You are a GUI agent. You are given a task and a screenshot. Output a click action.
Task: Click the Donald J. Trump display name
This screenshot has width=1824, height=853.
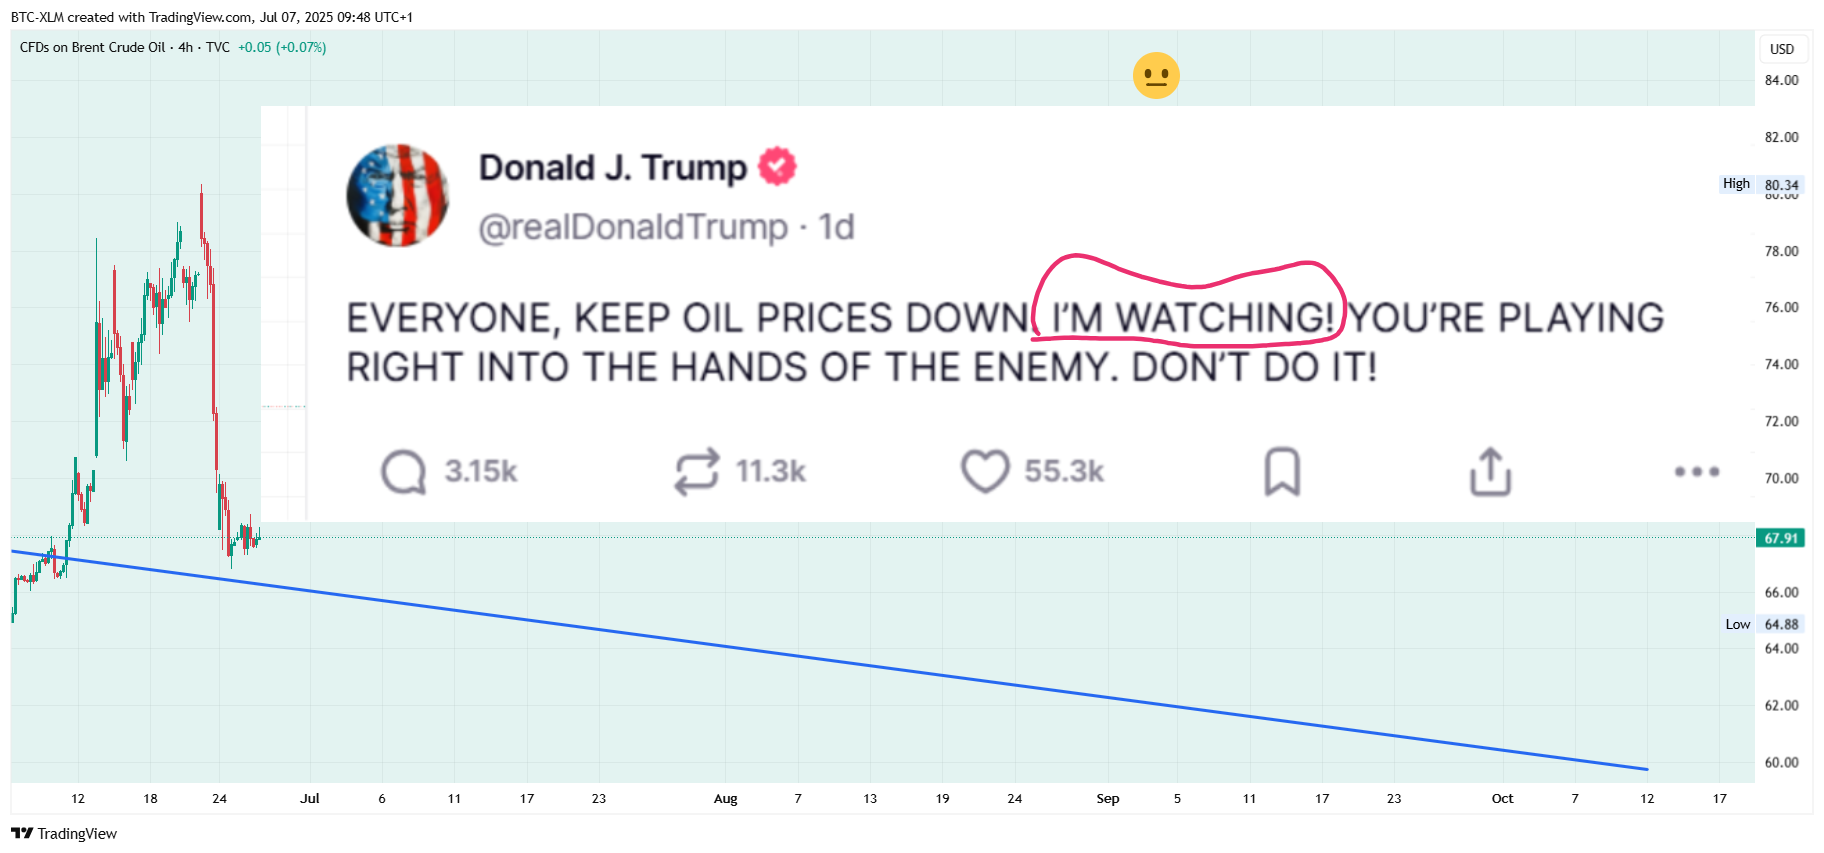click(613, 167)
